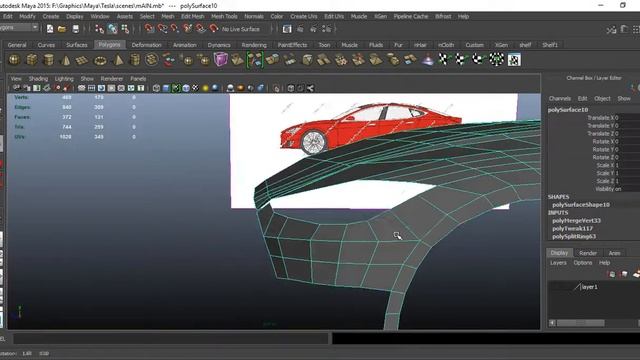Create a polygon plane from the shelf
The image size is (640, 360).
click(x=82, y=60)
